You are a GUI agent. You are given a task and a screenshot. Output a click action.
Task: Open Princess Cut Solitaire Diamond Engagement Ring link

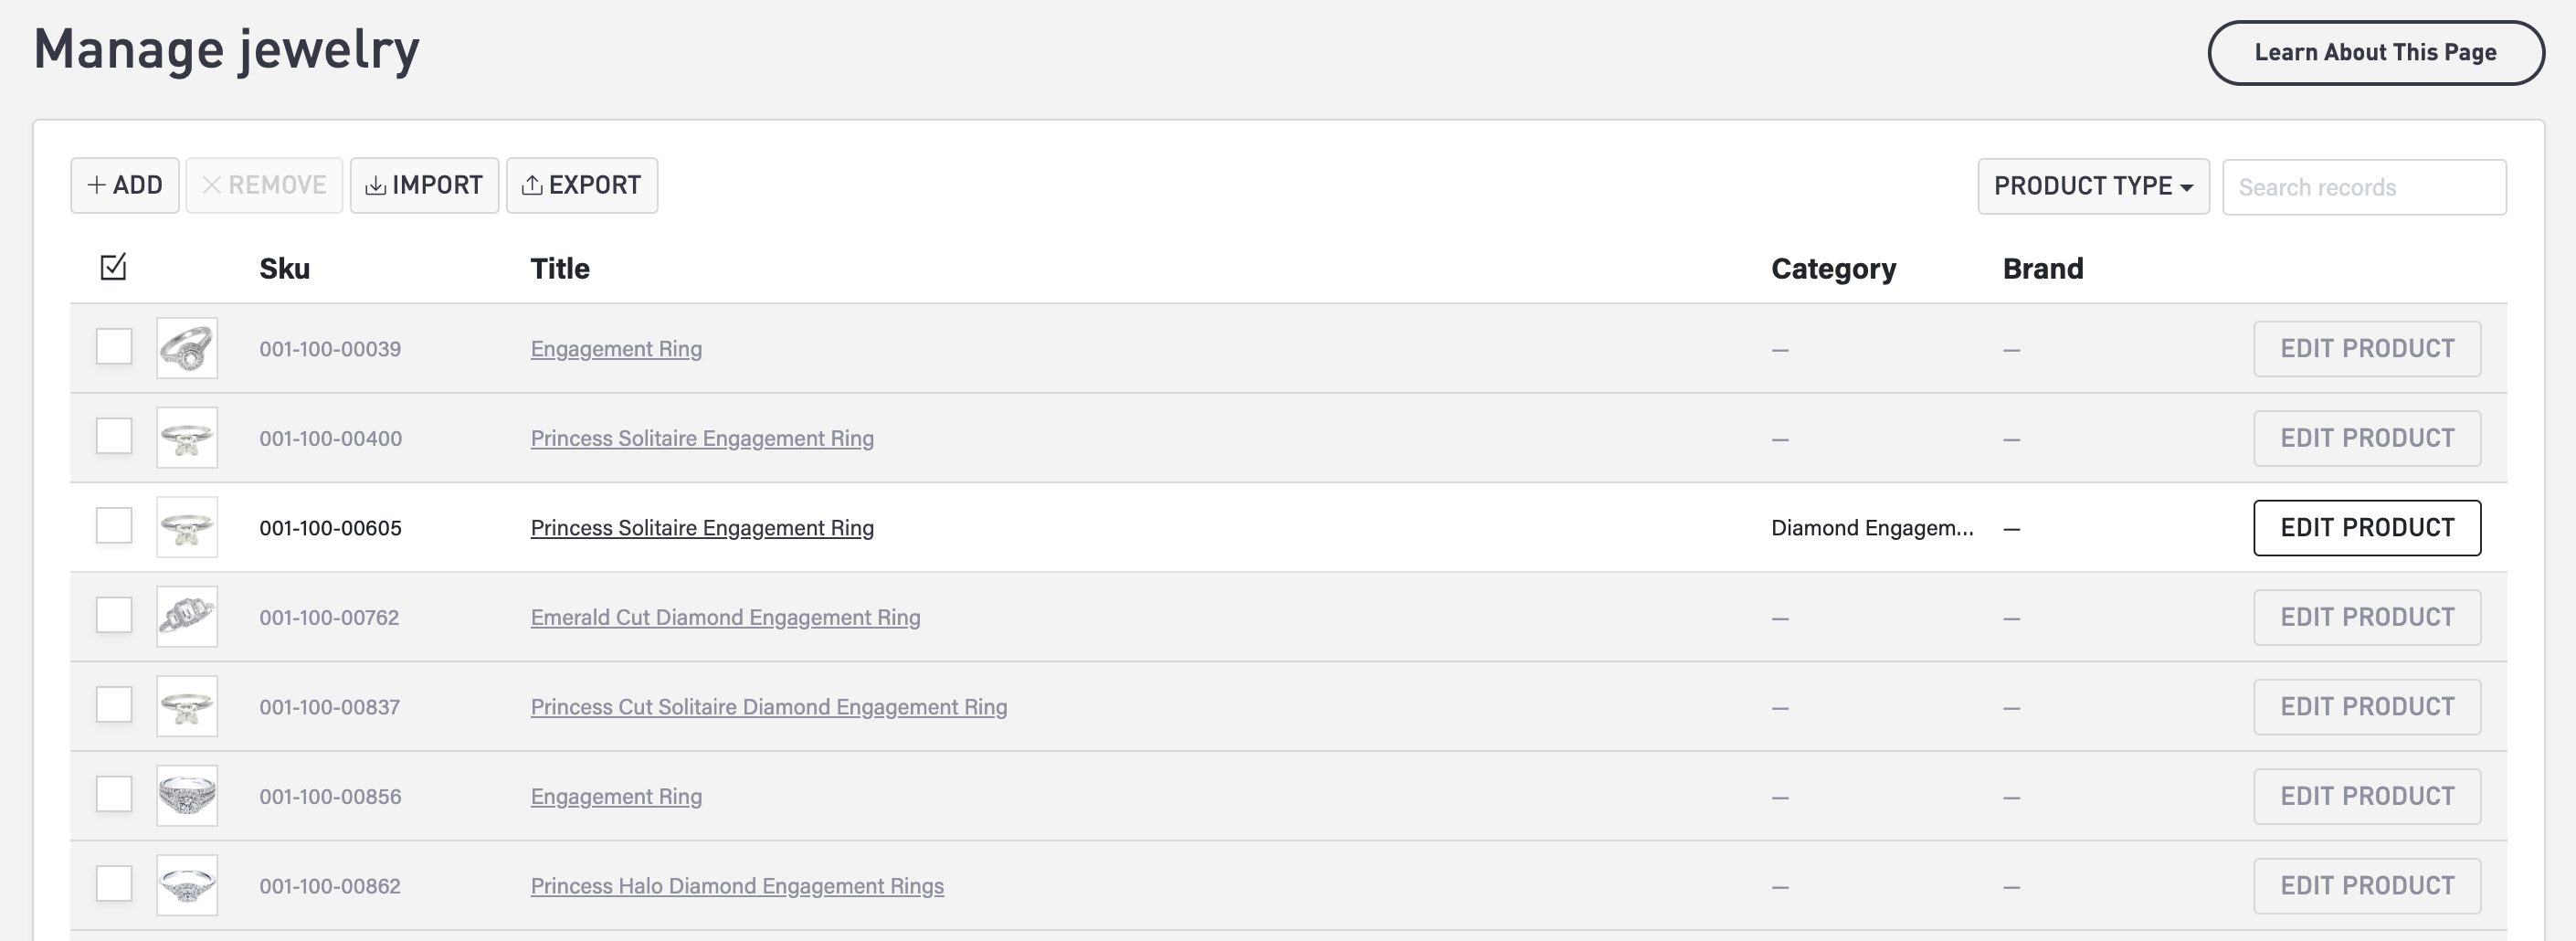click(768, 707)
